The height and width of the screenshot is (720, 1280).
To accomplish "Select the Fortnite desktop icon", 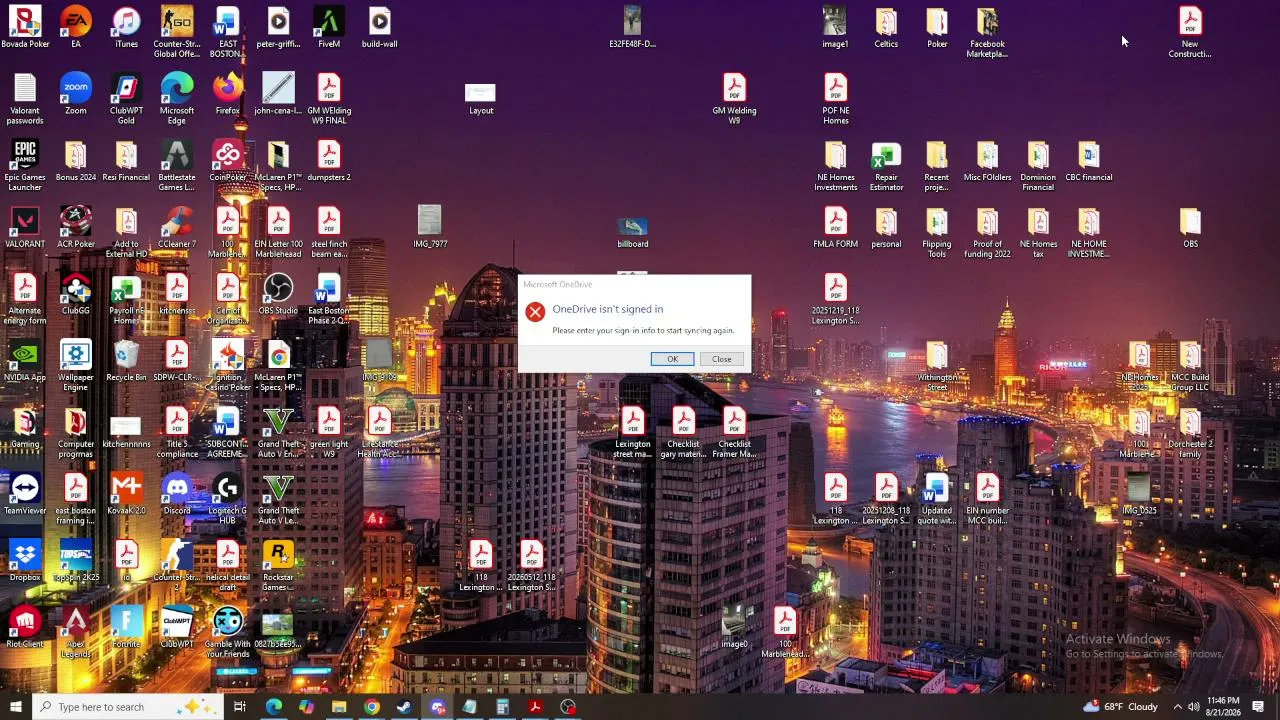I will pos(126,628).
